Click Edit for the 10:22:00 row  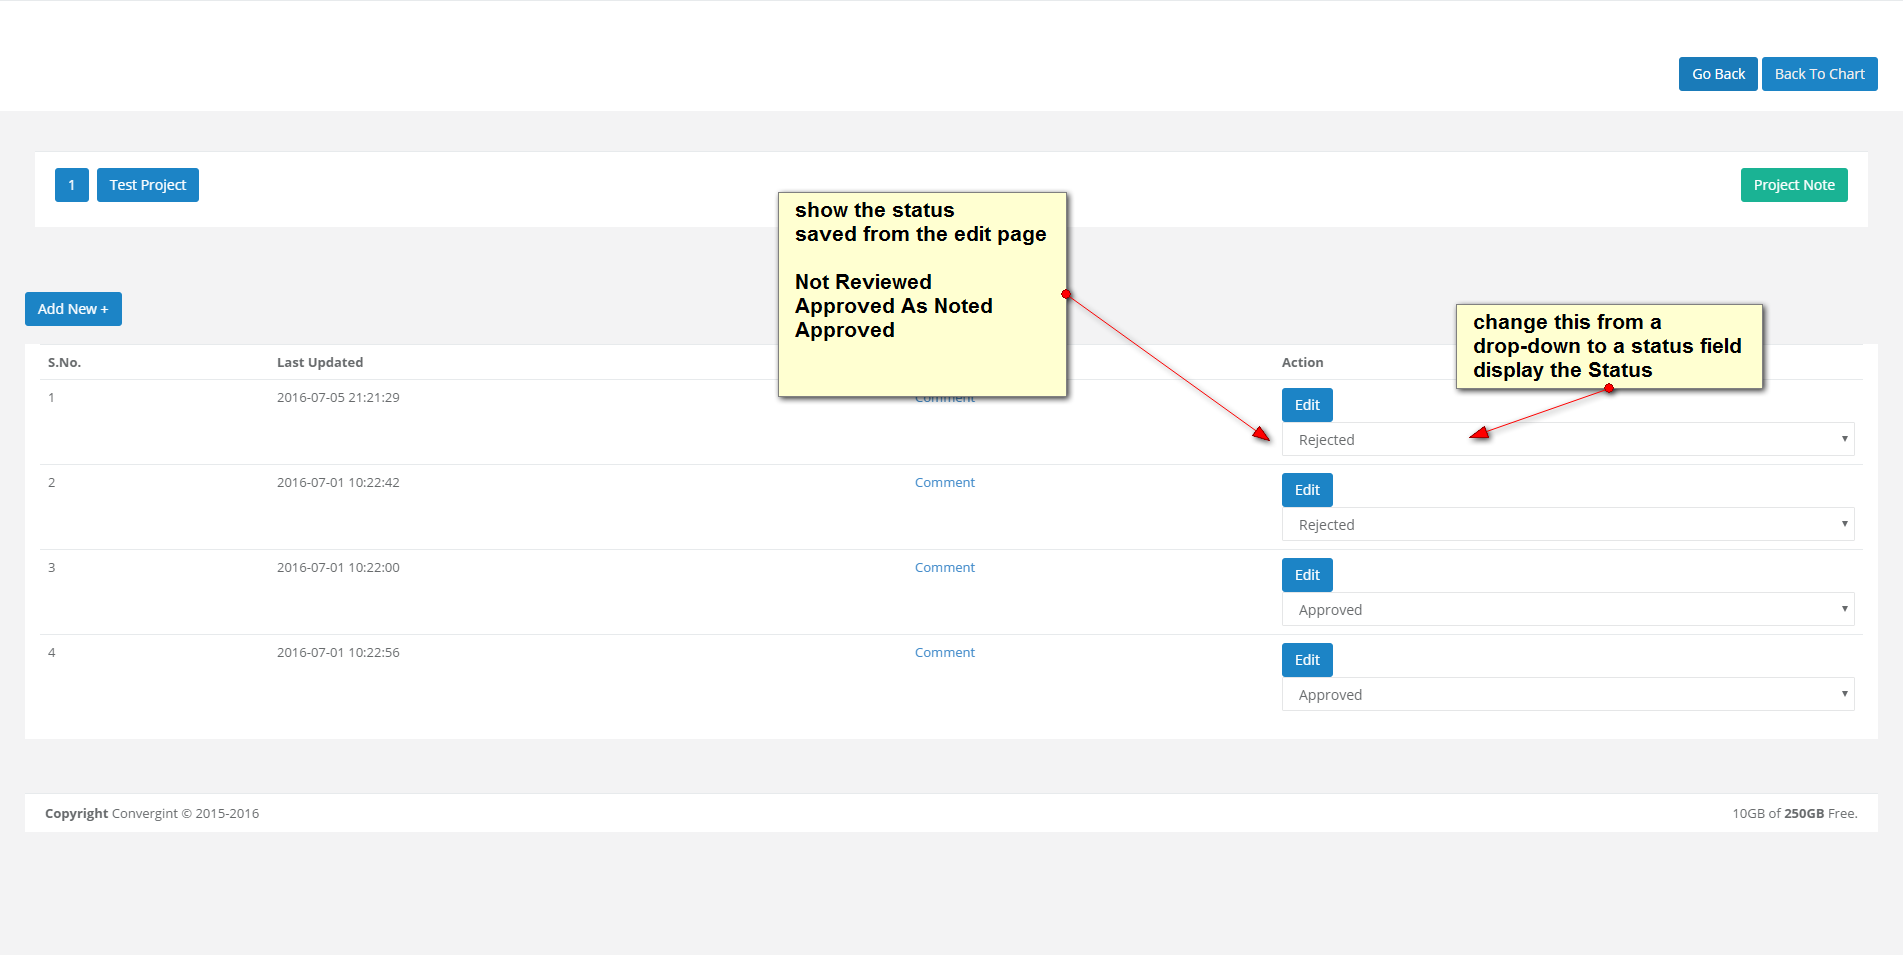pyautogui.click(x=1307, y=575)
